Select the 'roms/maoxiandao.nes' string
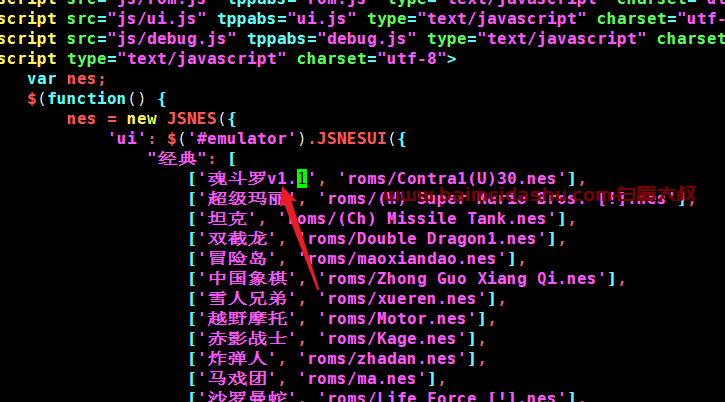The image size is (725, 402). click(402, 259)
